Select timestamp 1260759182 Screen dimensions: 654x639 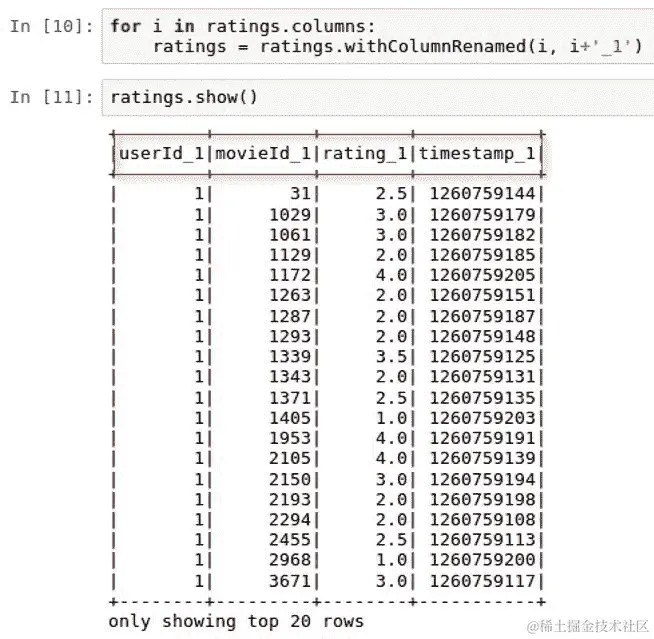[x=483, y=235]
